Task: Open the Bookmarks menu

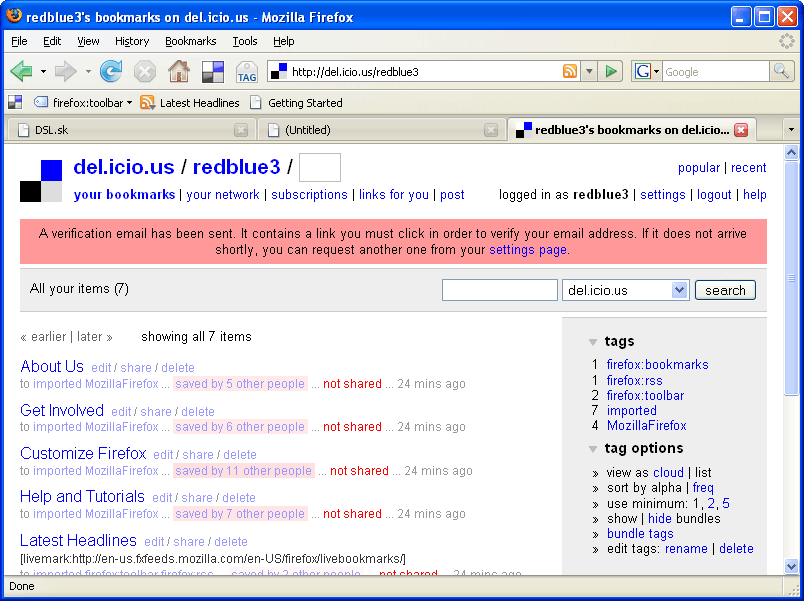Action: [191, 41]
